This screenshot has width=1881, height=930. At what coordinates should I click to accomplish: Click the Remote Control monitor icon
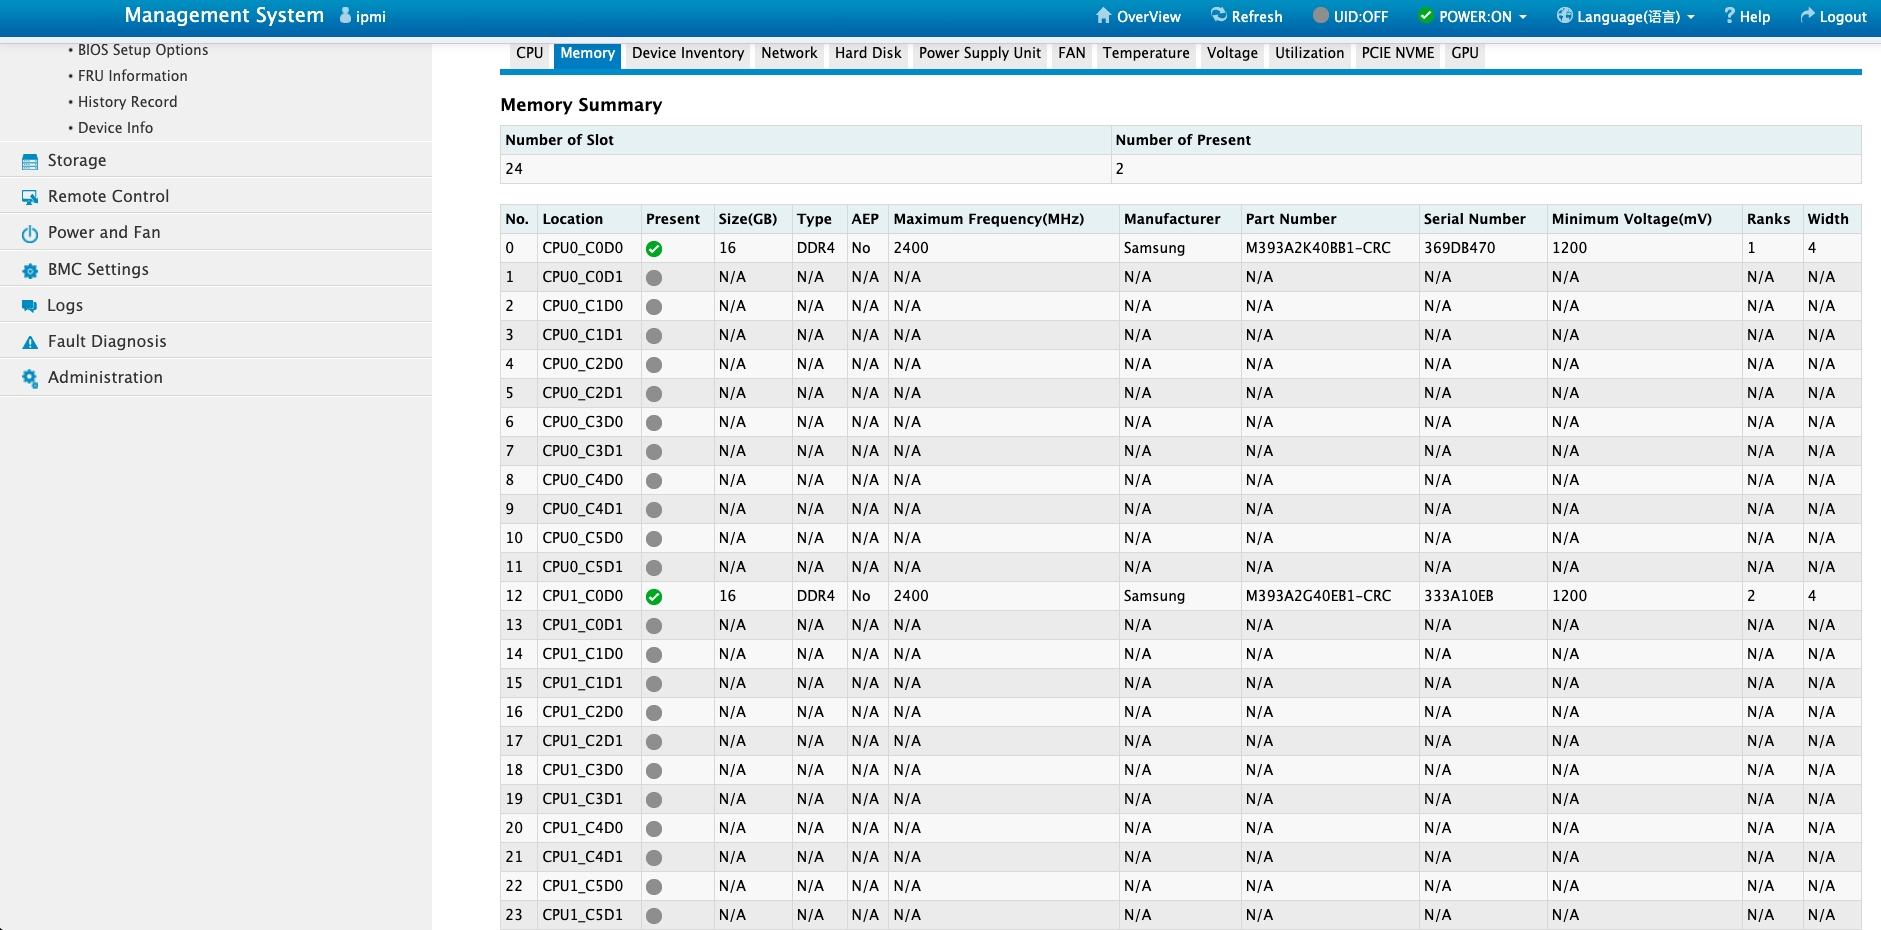(x=30, y=198)
